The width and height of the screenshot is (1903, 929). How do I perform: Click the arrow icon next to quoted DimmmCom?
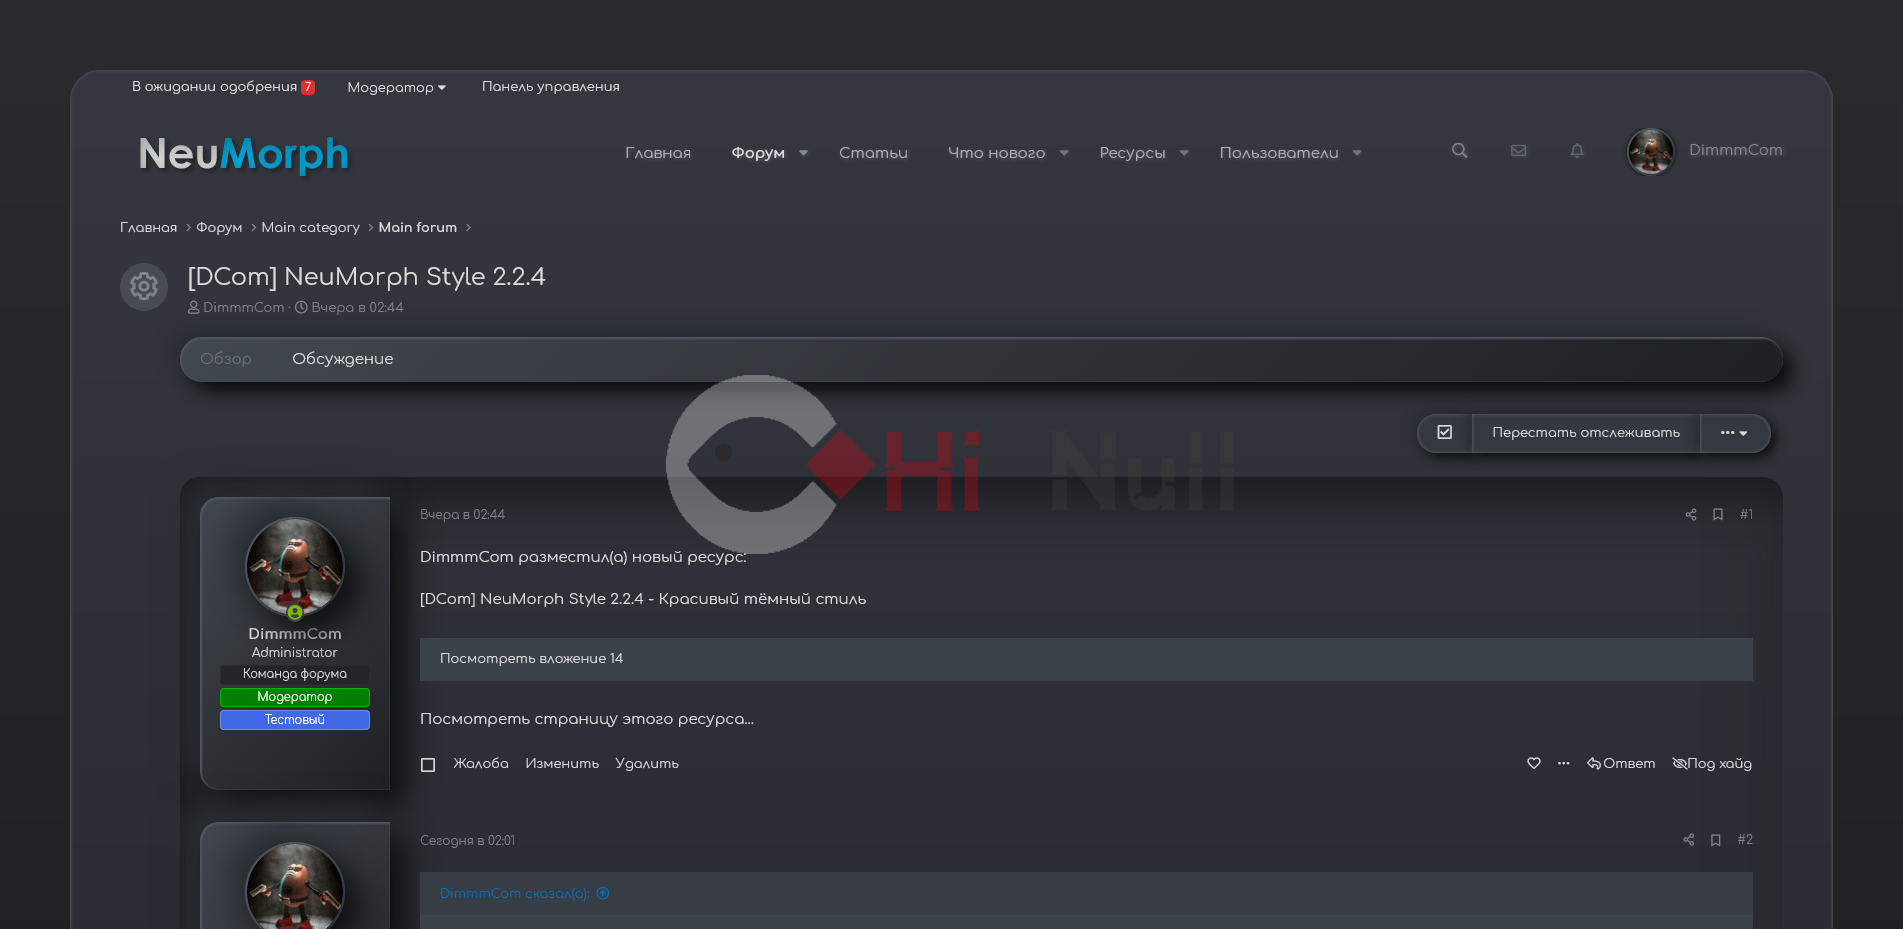(603, 894)
